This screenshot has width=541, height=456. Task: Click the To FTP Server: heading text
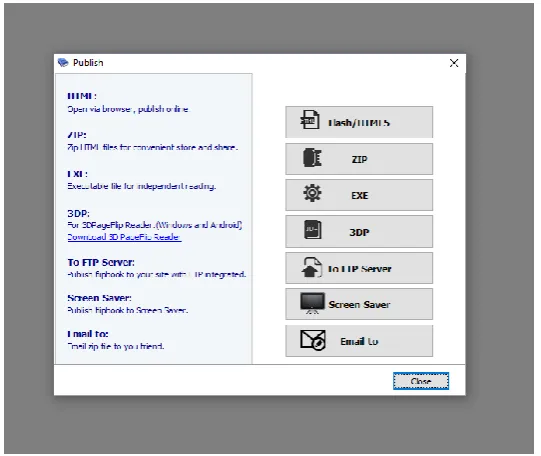[x=101, y=262]
